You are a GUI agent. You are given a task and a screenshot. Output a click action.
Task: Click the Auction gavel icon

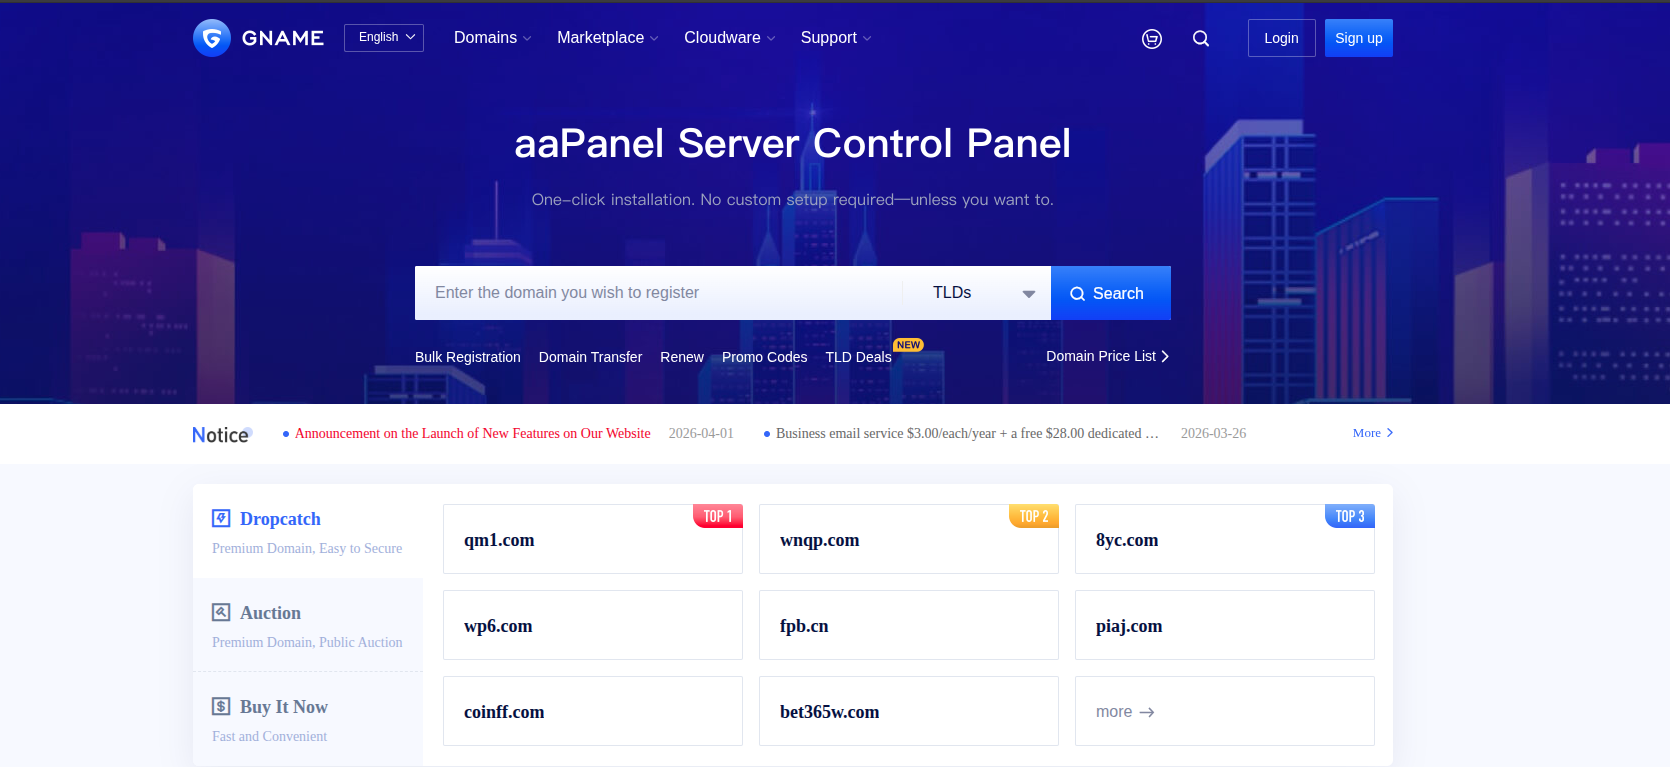[x=221, y=612]
